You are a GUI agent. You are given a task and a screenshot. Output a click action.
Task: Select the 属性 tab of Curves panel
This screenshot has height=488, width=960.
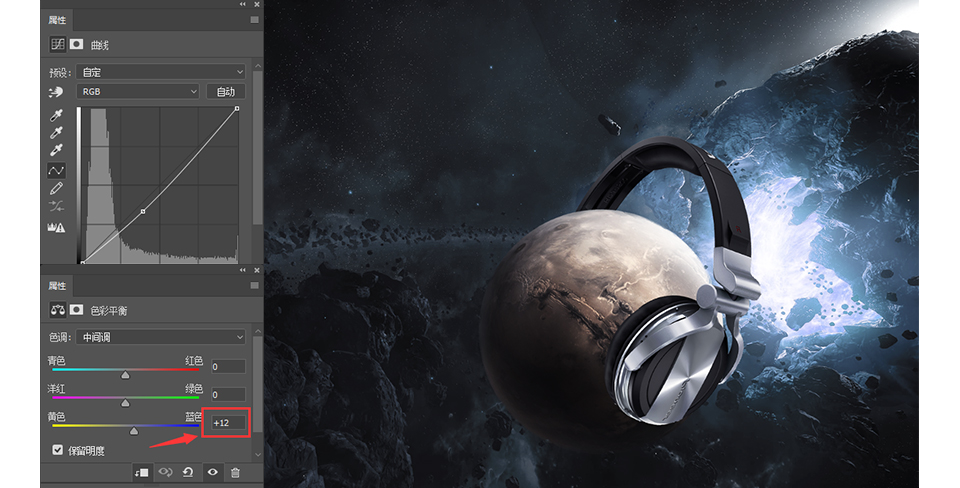(57, 20)
